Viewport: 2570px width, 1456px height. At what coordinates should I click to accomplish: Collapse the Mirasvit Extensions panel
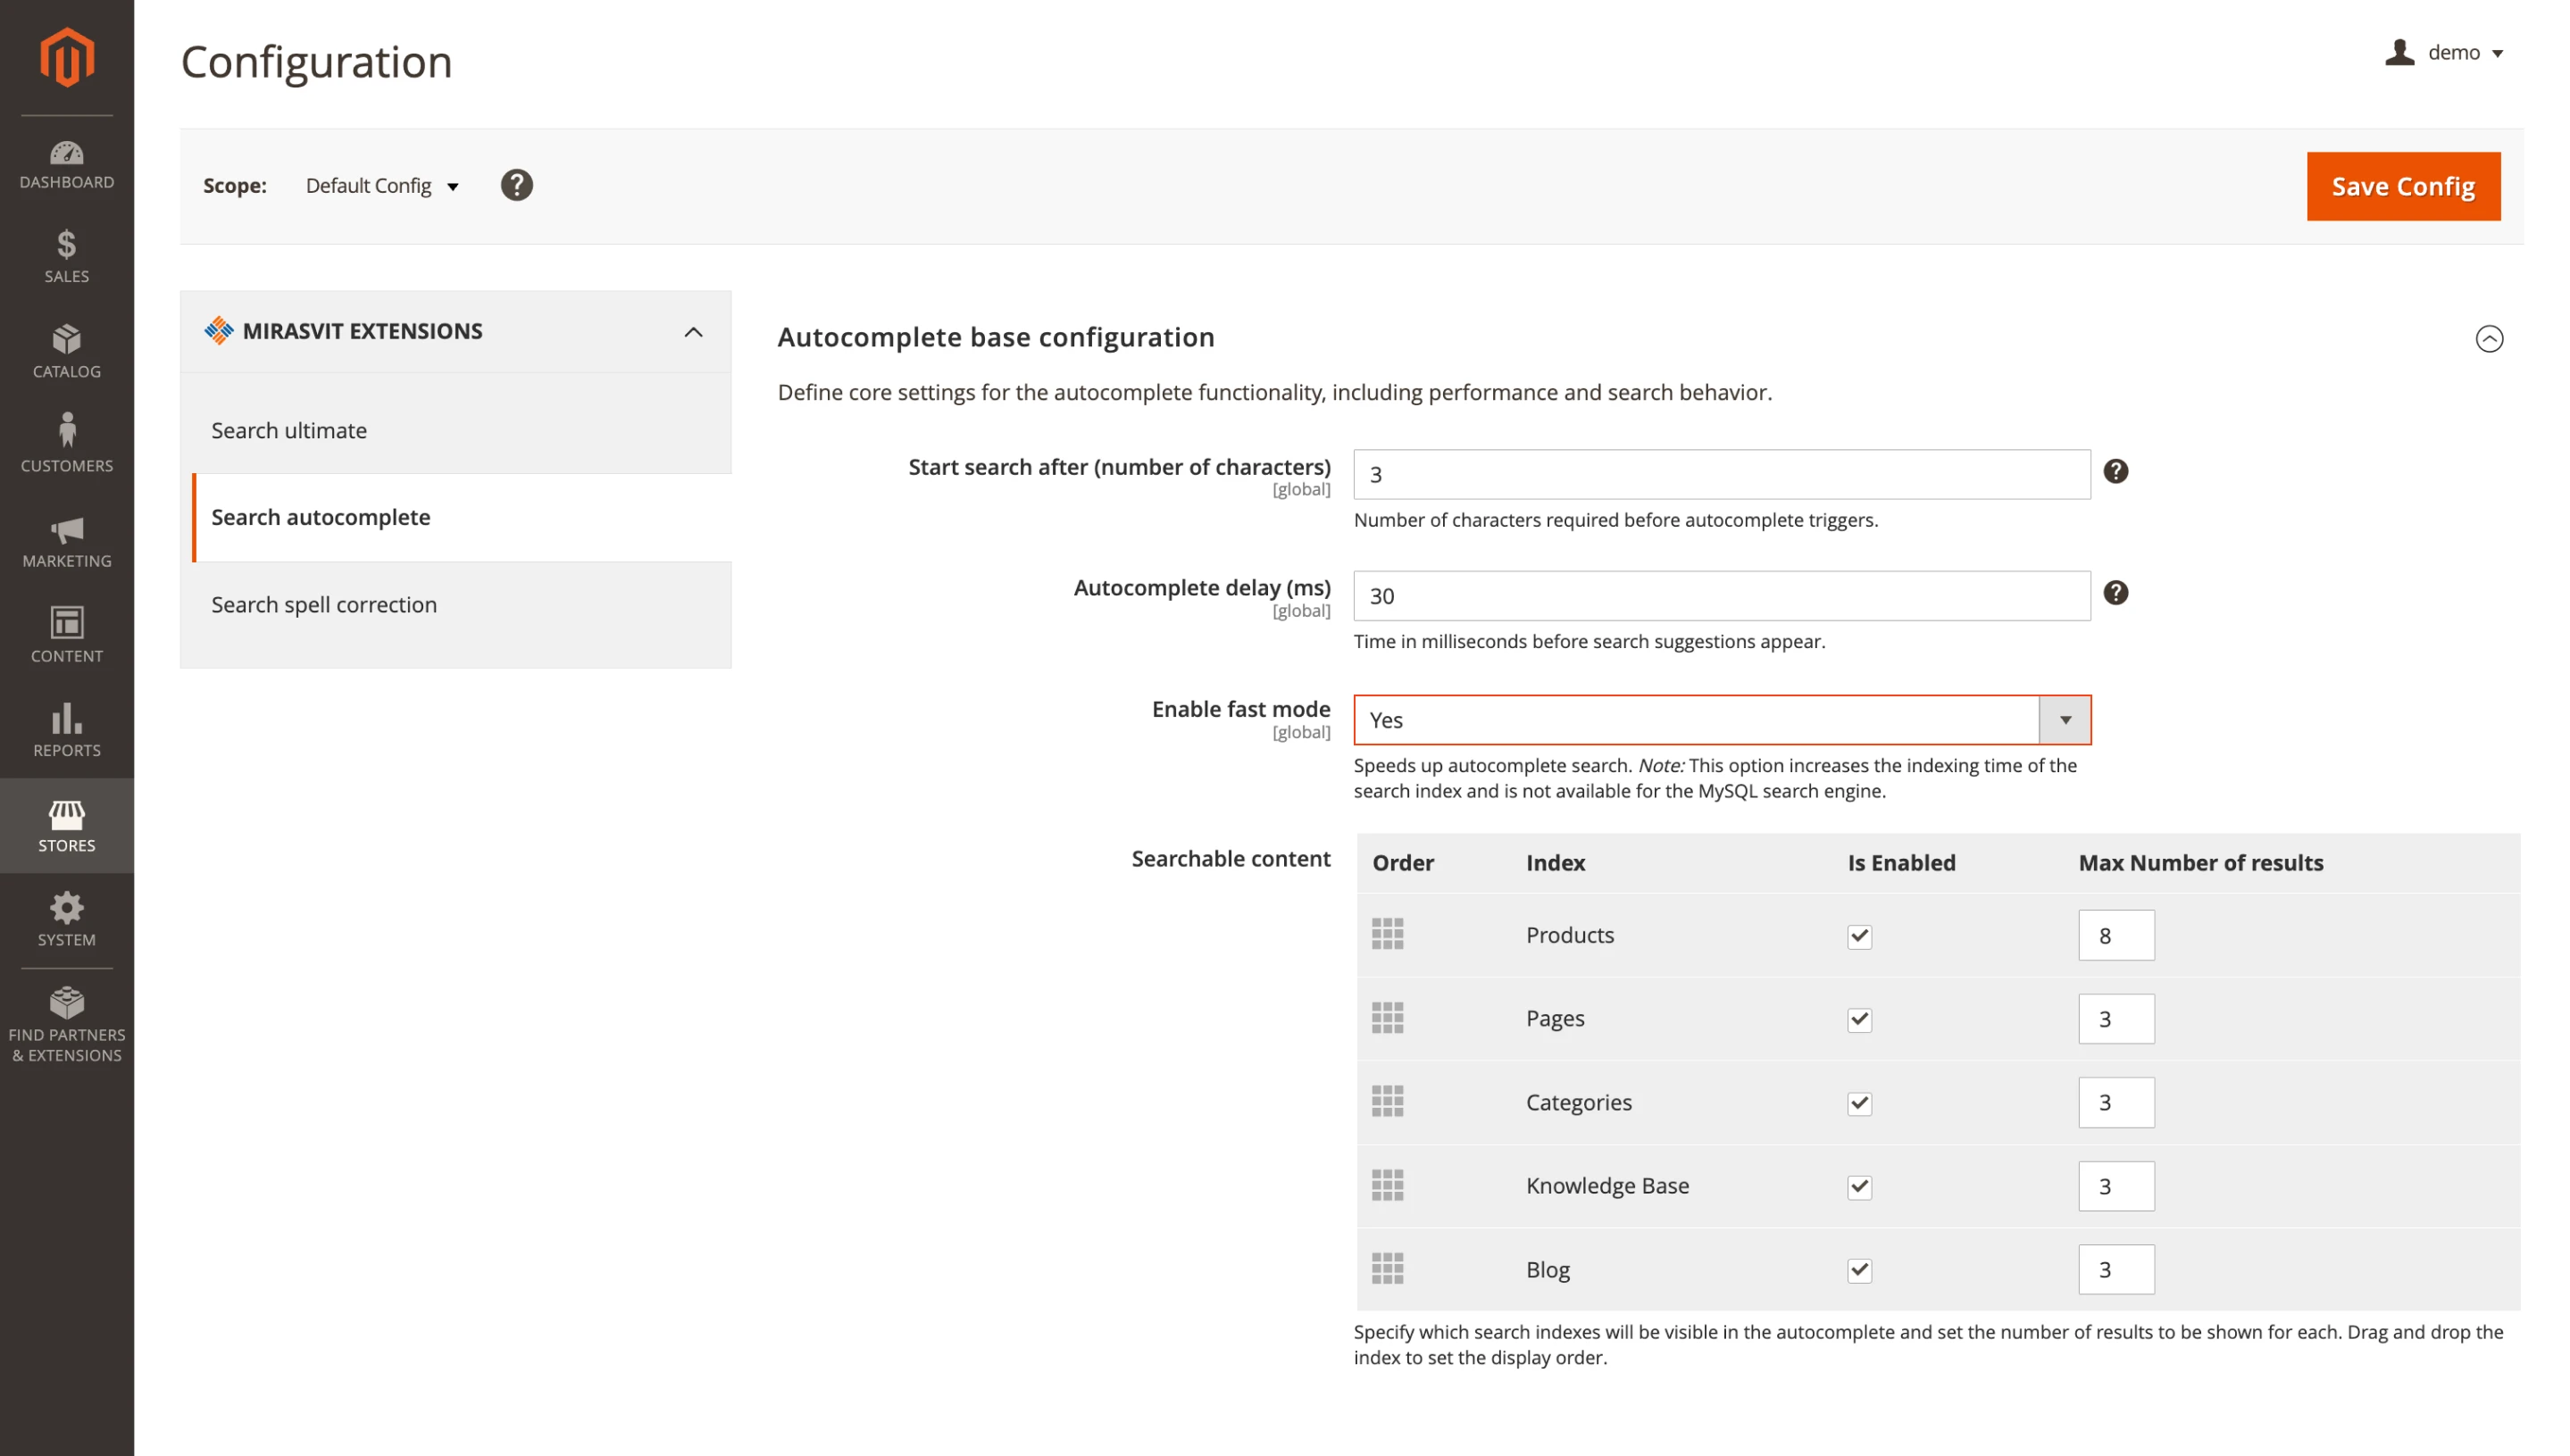pyautogui.click(x=693, y=331)
